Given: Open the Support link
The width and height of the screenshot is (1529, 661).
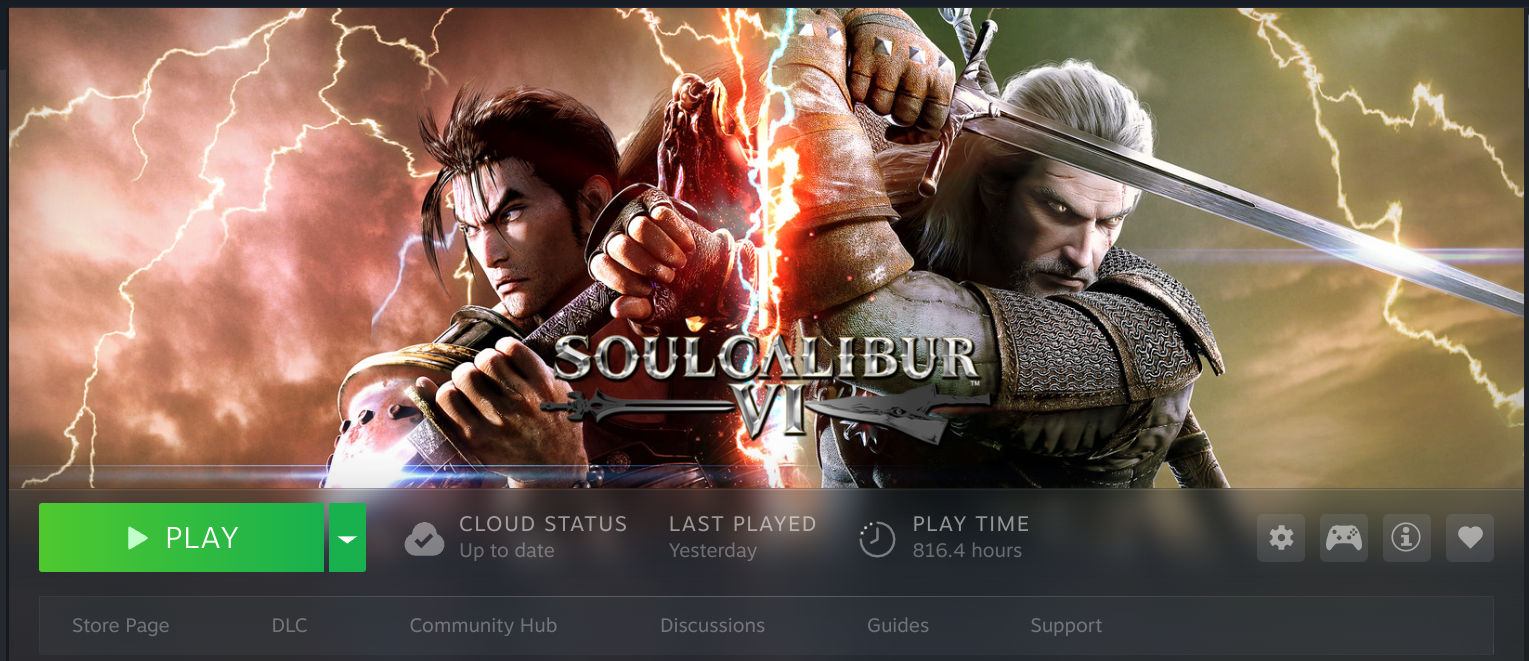Looking at the screenshot, I should coord(1066,626).
